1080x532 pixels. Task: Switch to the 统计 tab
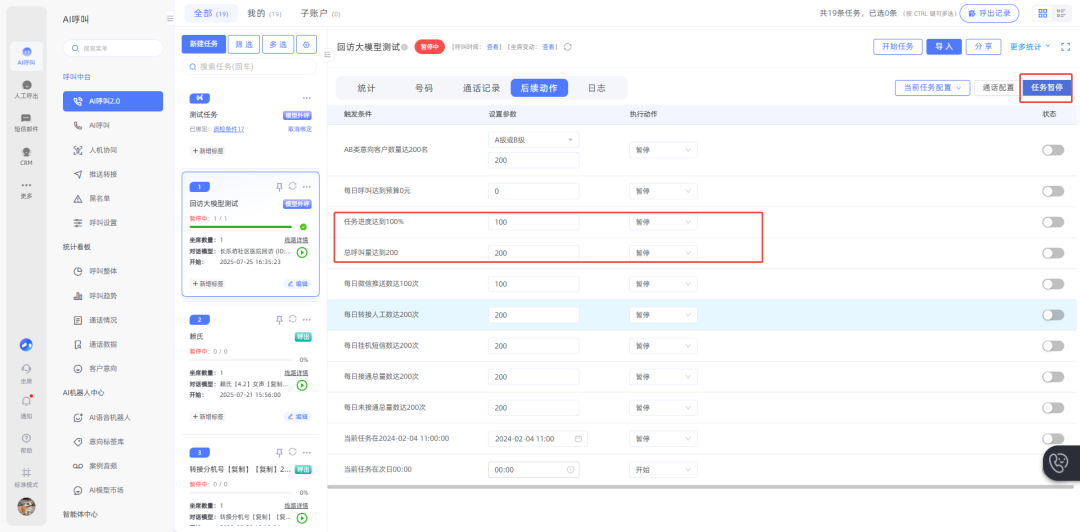pyautogui.click(x=366, y=88)
